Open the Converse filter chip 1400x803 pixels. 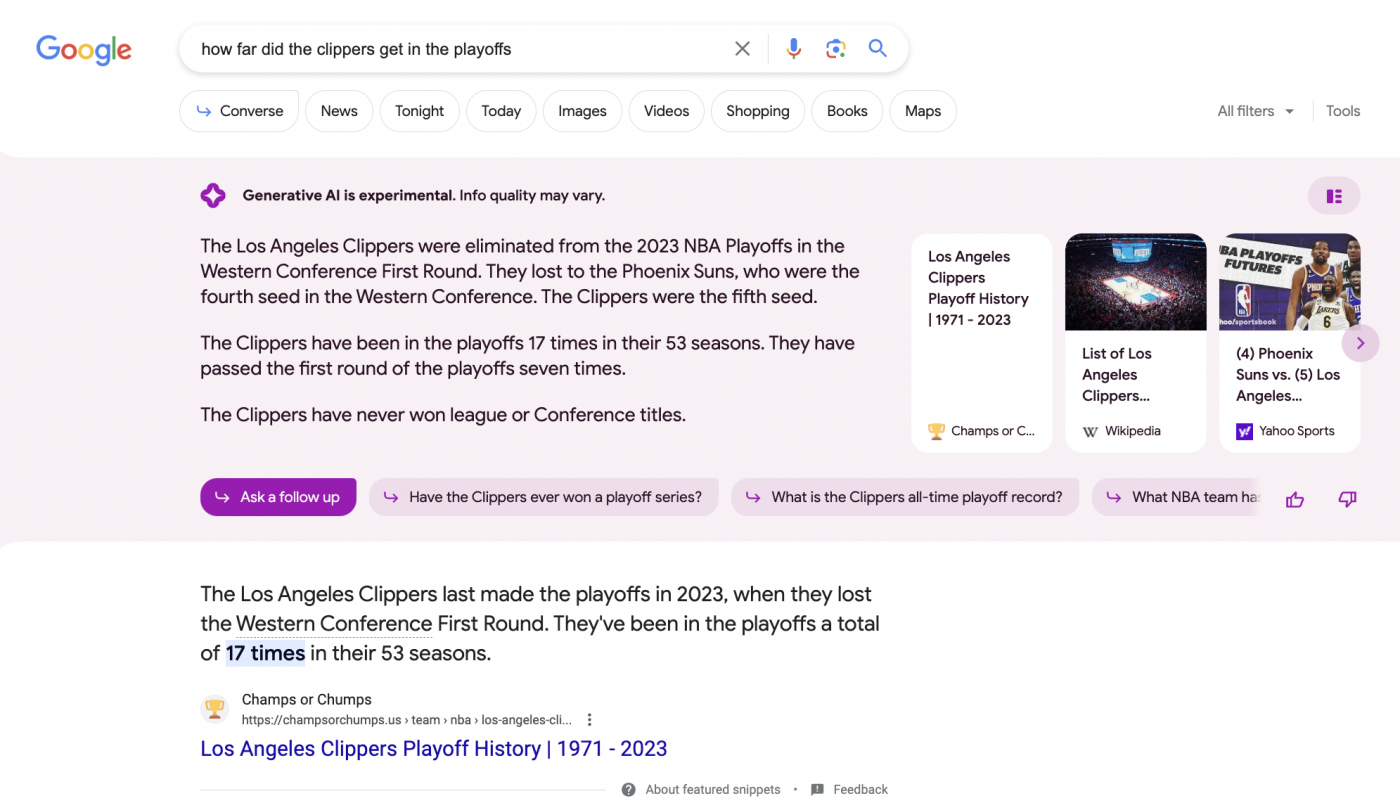click(239, 111)
